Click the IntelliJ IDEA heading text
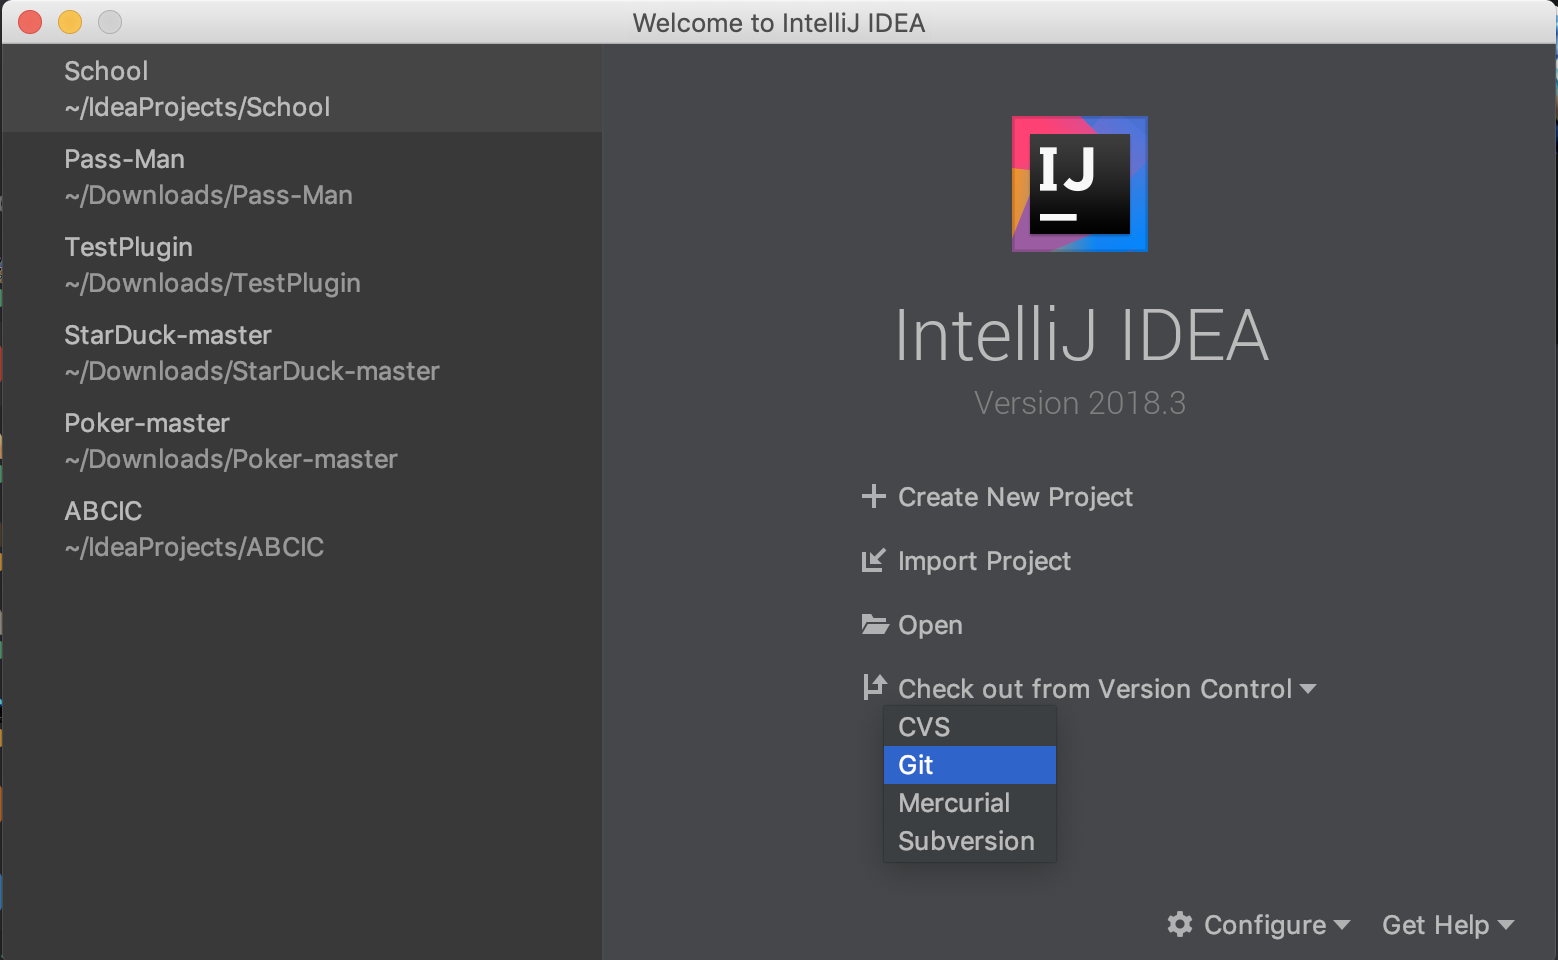 tap(1081, 335)
